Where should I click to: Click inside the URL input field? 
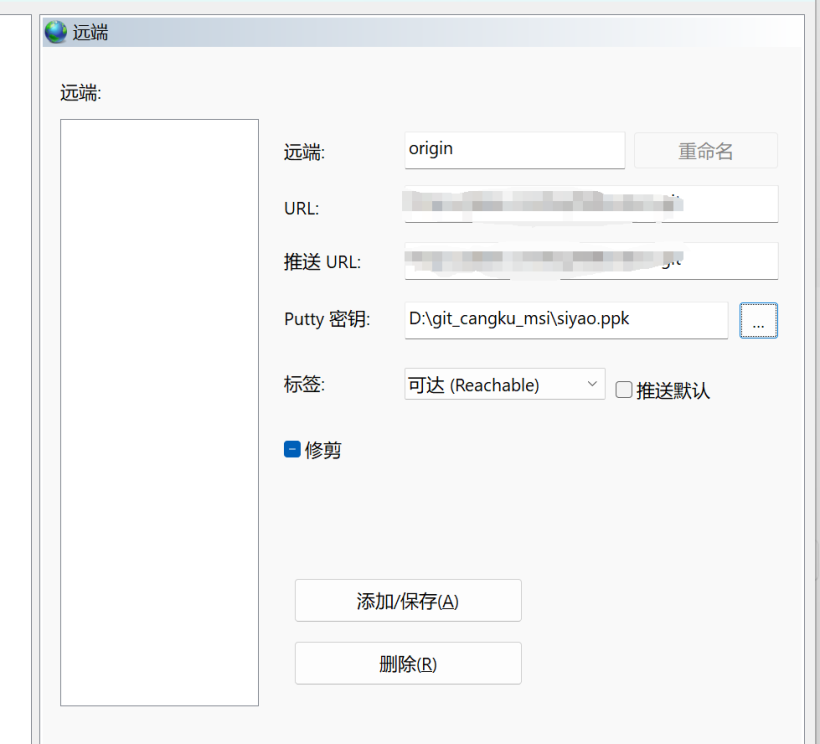(x=590, y=205)
